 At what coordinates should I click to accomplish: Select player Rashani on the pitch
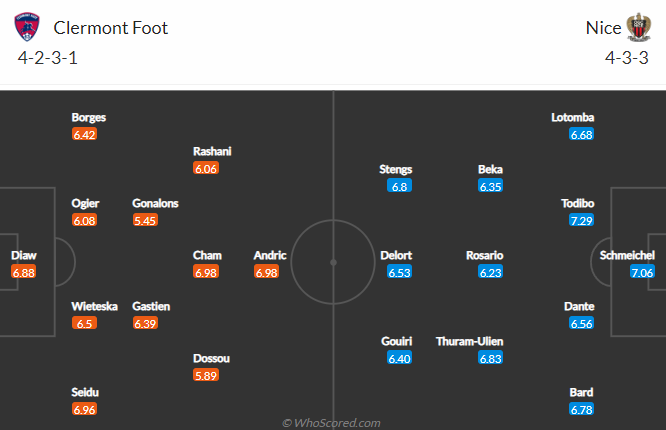tap(212, 151)
